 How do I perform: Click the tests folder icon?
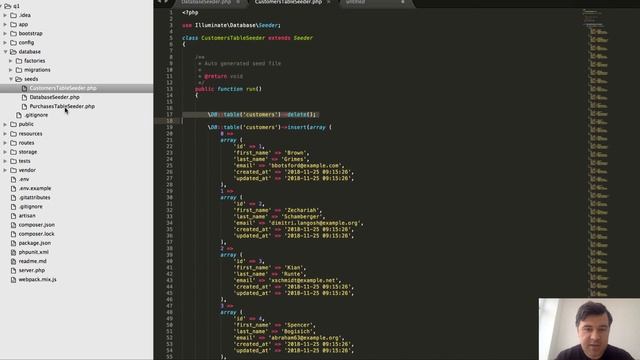[x=13, y=161]
